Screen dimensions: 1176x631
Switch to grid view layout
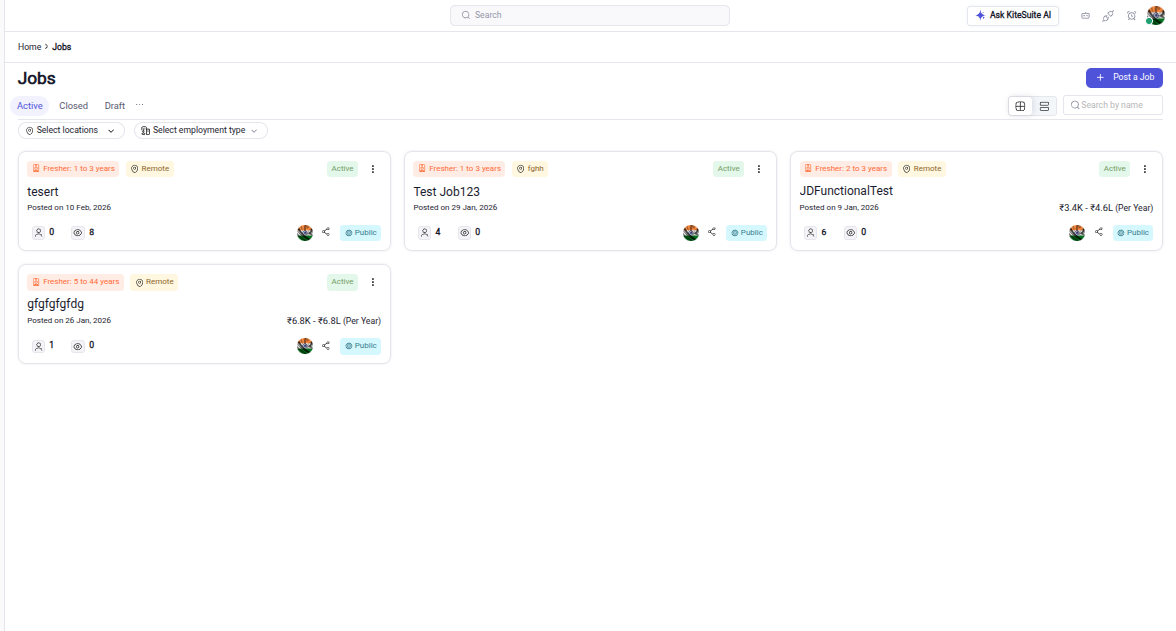click(x=1020, y=107)
